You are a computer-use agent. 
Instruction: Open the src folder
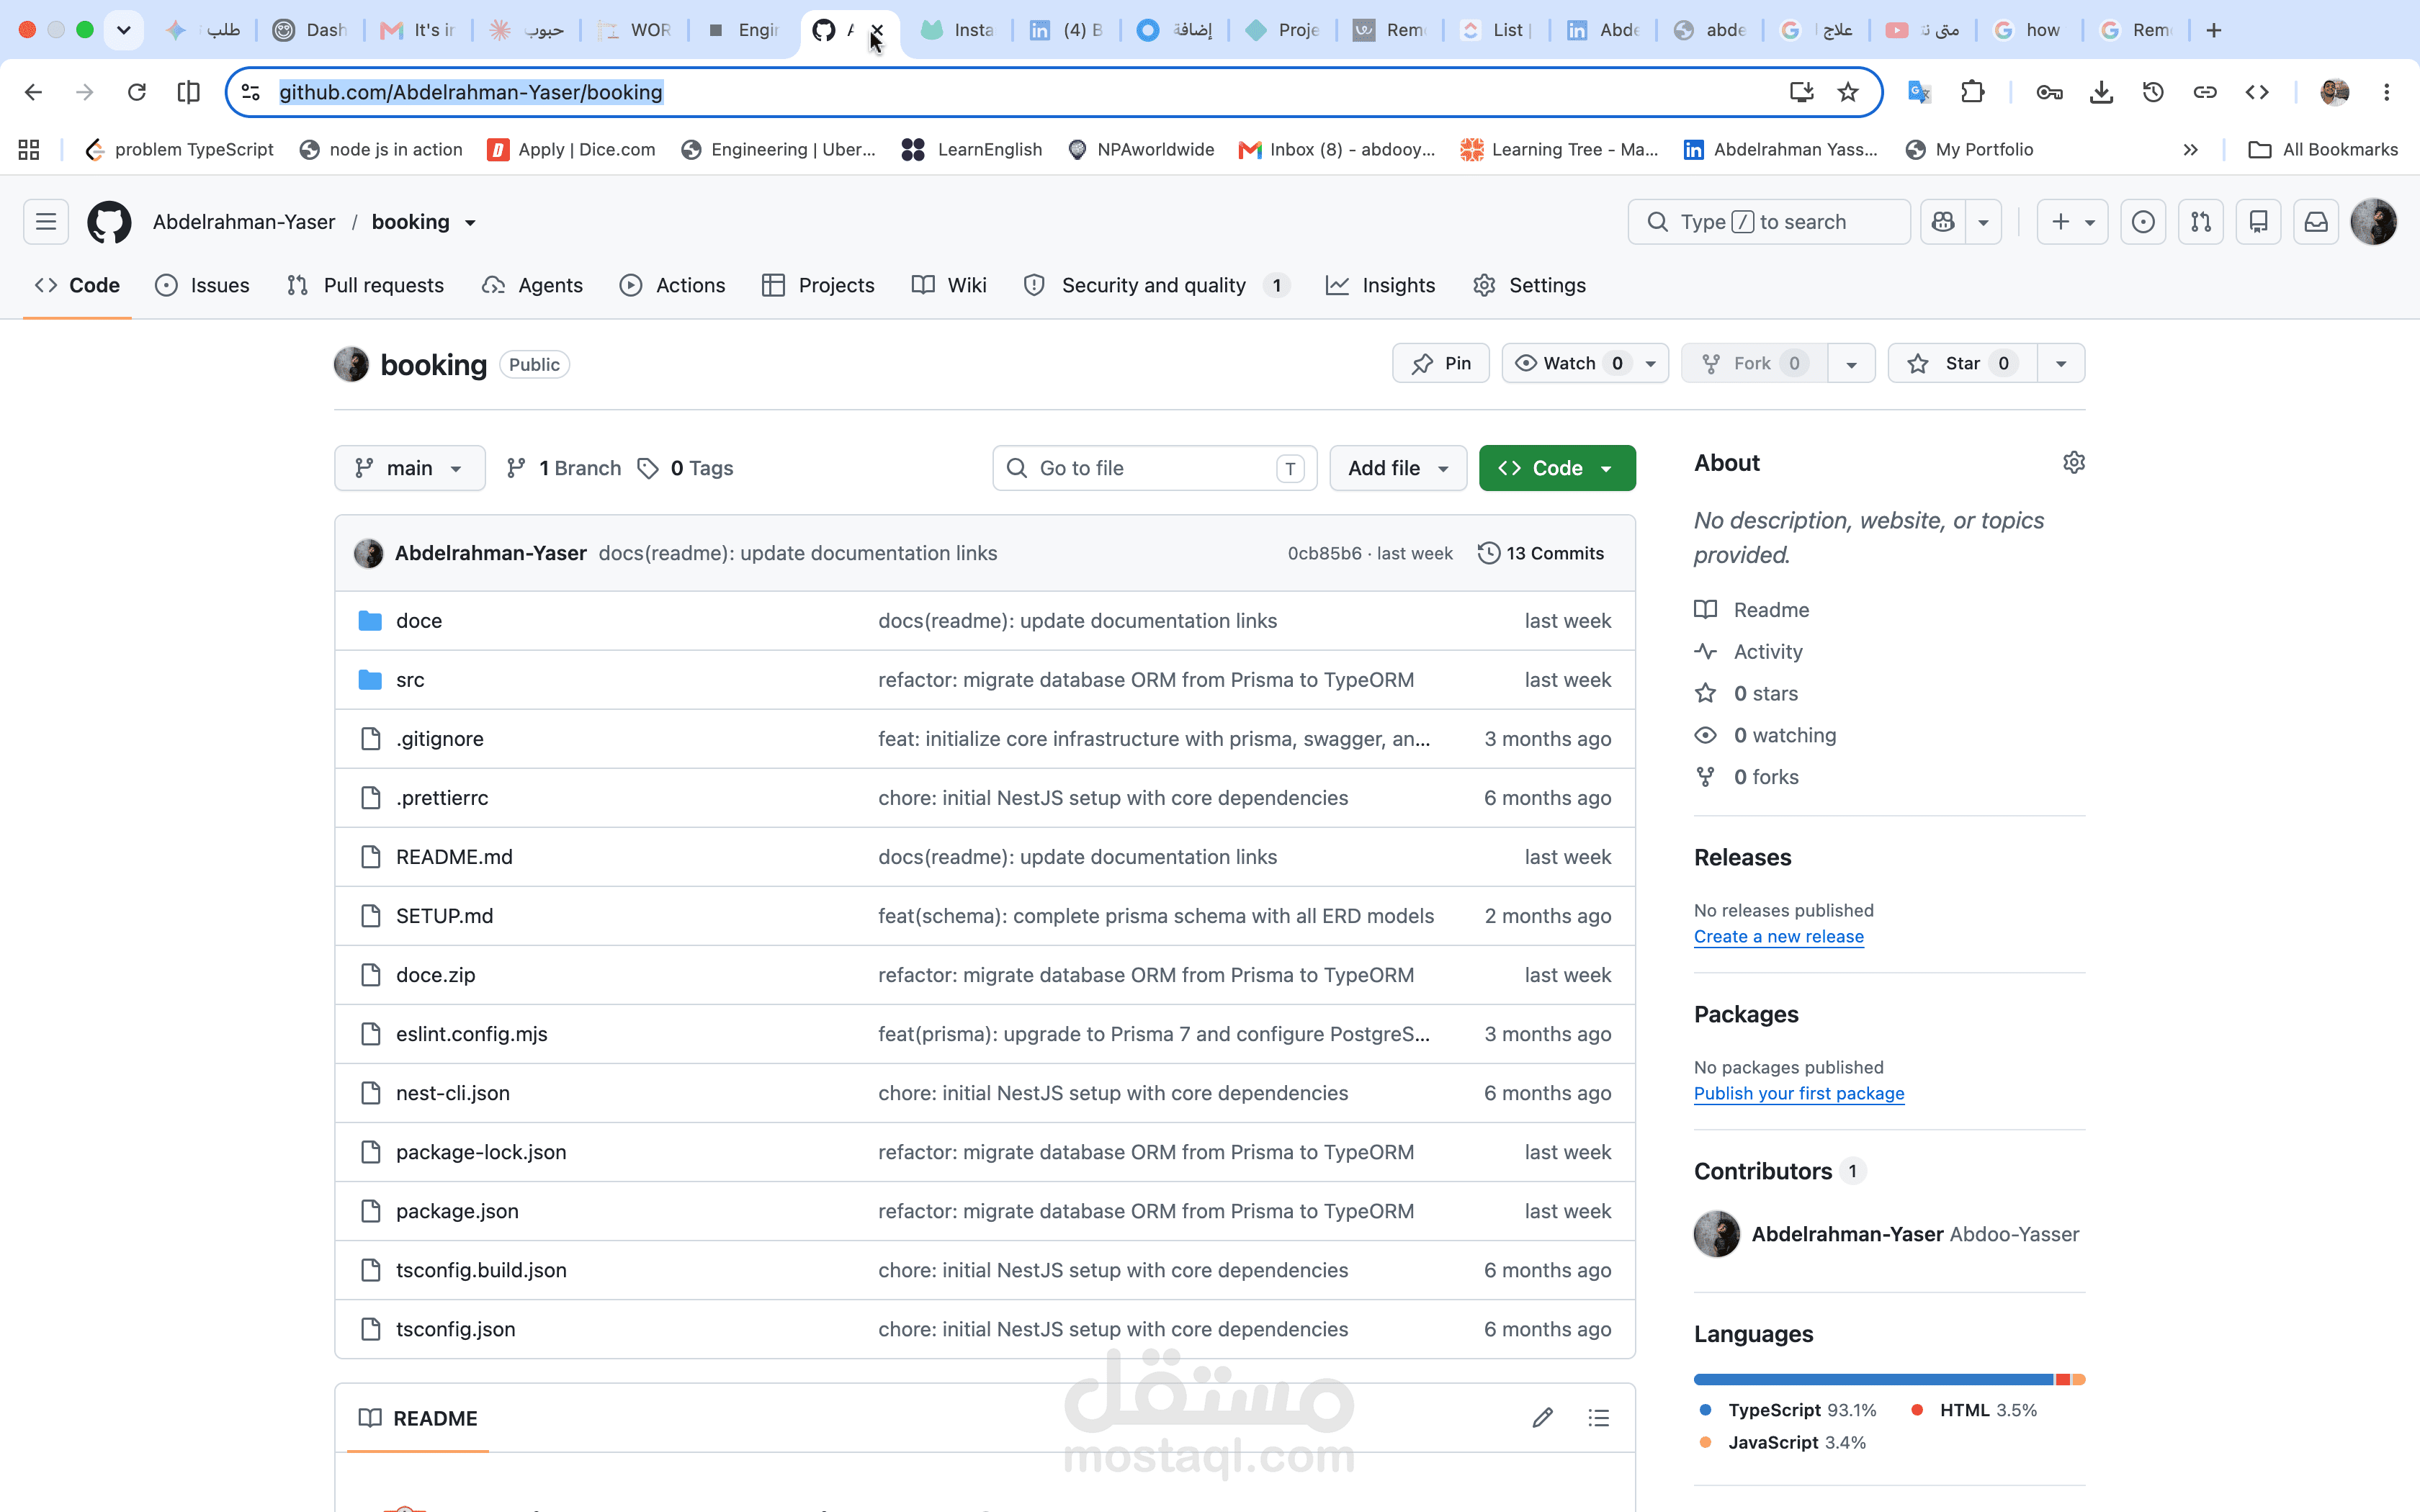(x=410, y=680)
